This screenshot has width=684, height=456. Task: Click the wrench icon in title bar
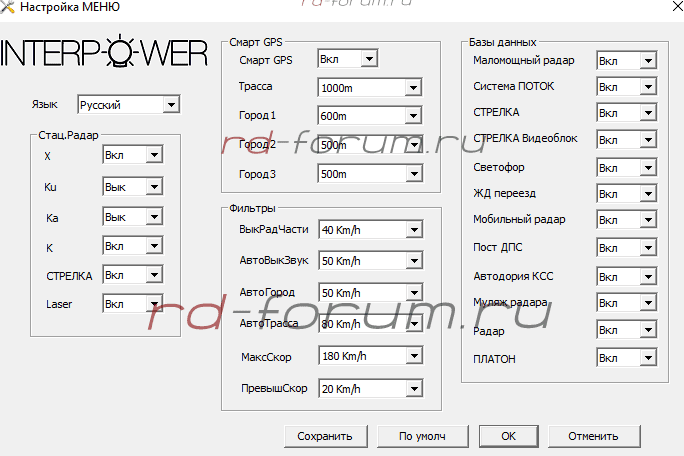13,9
